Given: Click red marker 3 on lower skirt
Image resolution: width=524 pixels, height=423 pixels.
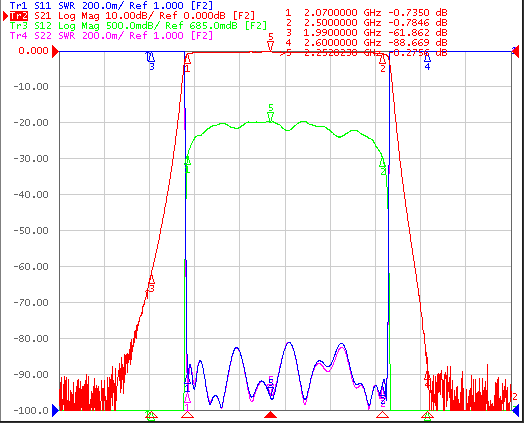Looking at the screenshot, I should 151,284.
